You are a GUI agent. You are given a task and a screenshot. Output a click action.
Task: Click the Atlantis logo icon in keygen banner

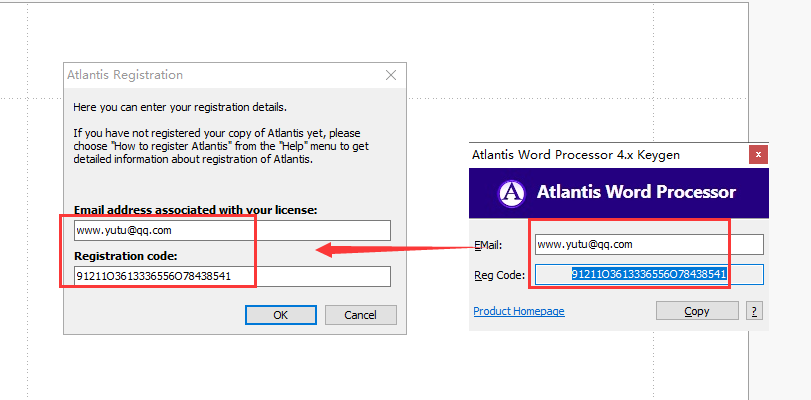point(512,192)
